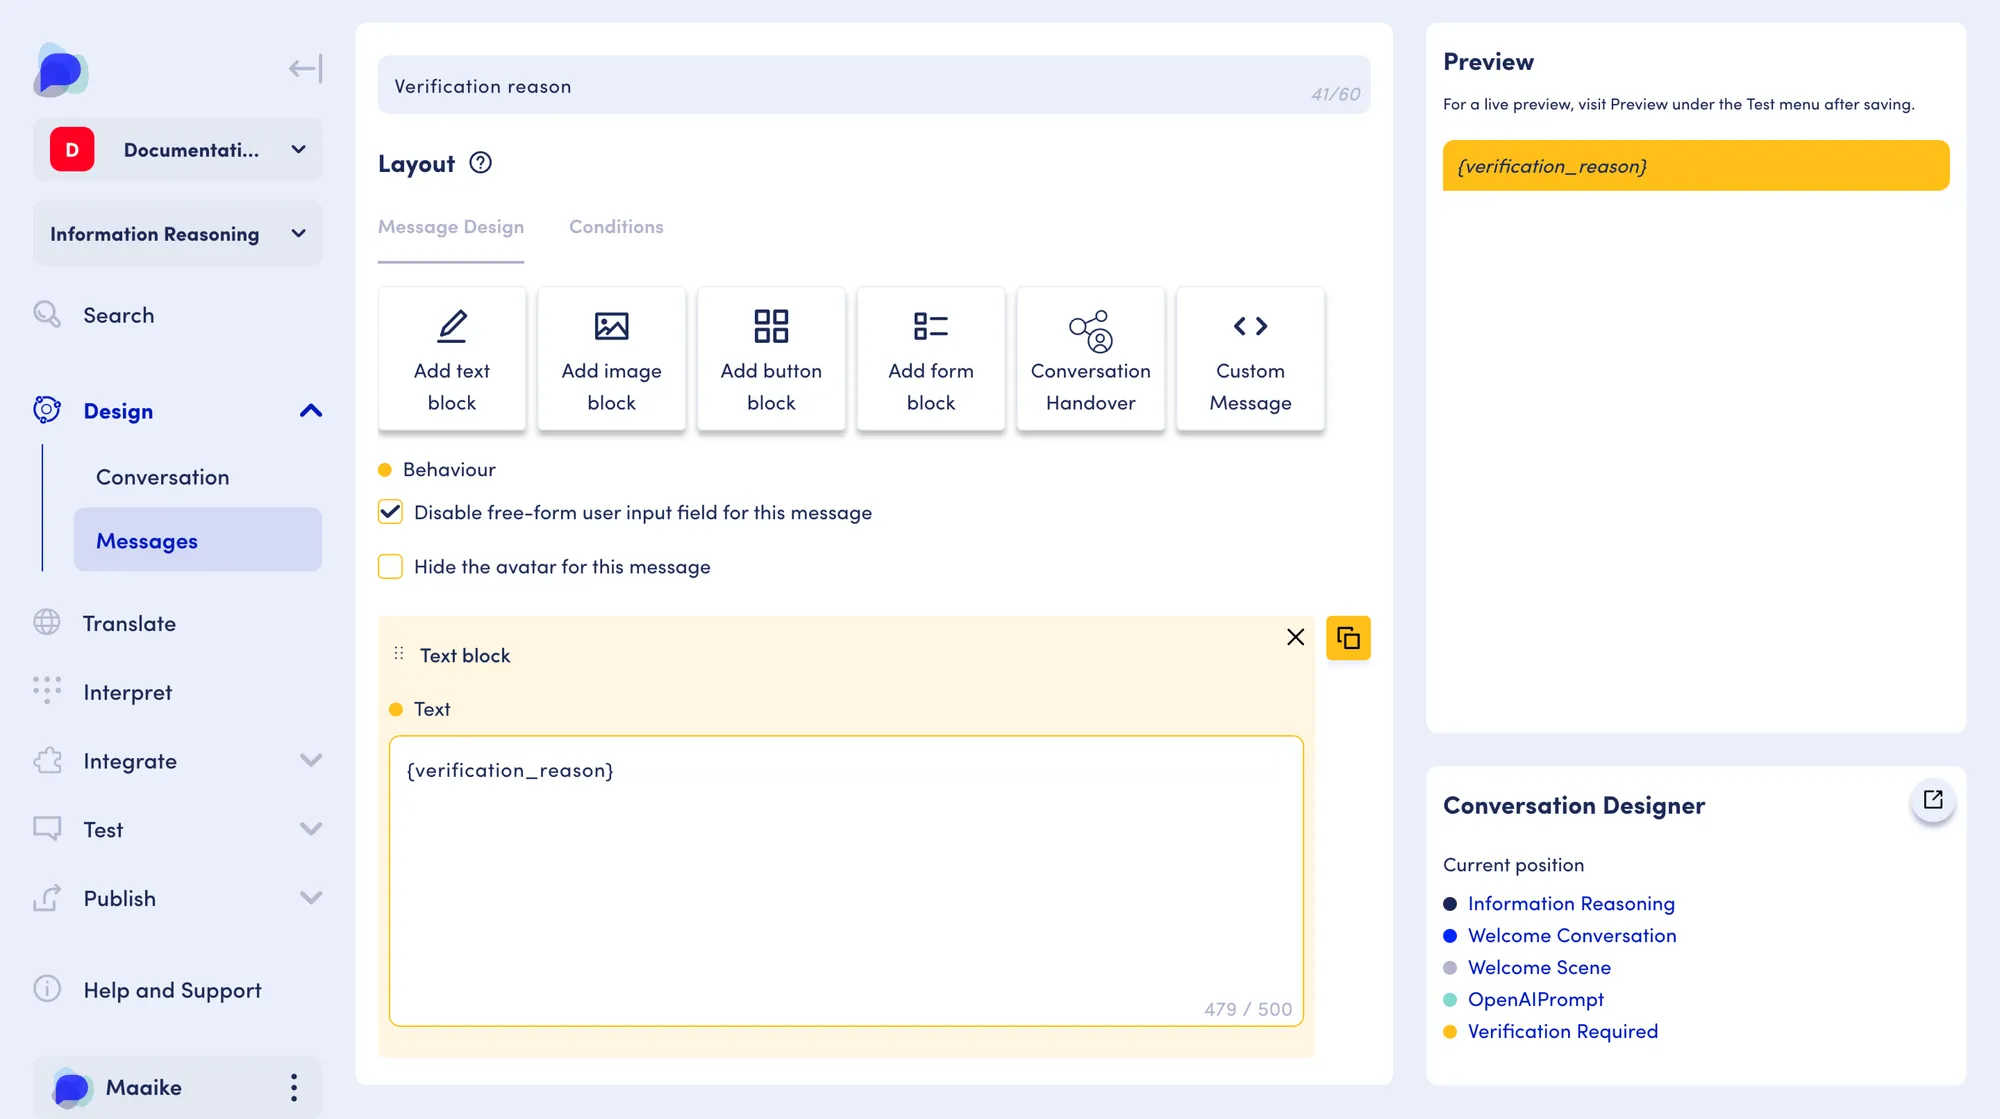2000x1119 pixels.
Task: Open the Documentation project dropdown
Action: coord(178,150)
